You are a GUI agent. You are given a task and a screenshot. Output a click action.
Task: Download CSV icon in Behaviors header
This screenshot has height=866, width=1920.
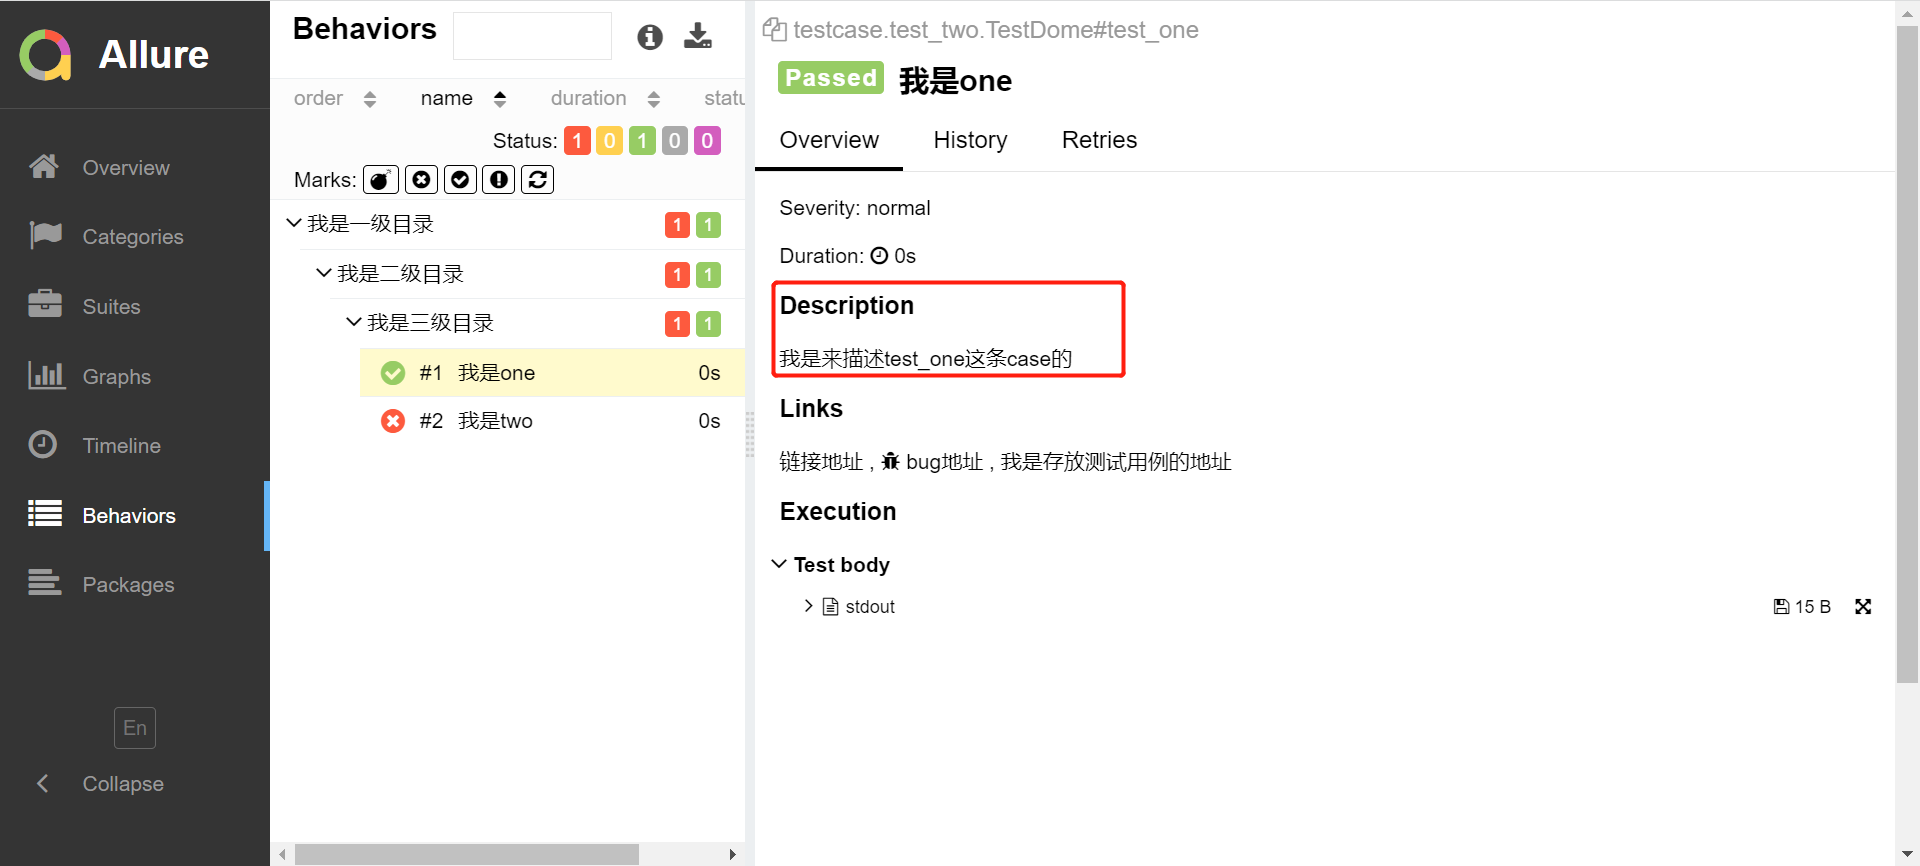click(x=698, y=36)
